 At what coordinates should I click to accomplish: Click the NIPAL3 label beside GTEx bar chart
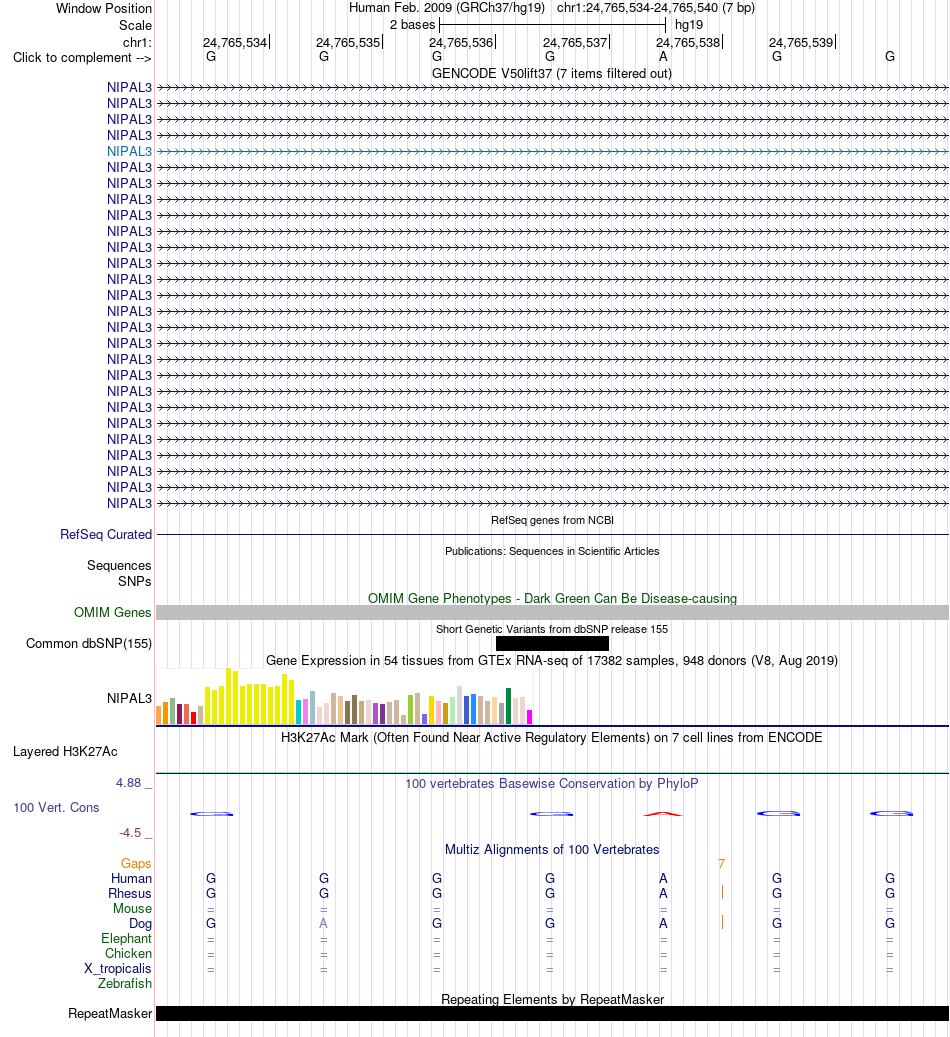coord(129,698)
